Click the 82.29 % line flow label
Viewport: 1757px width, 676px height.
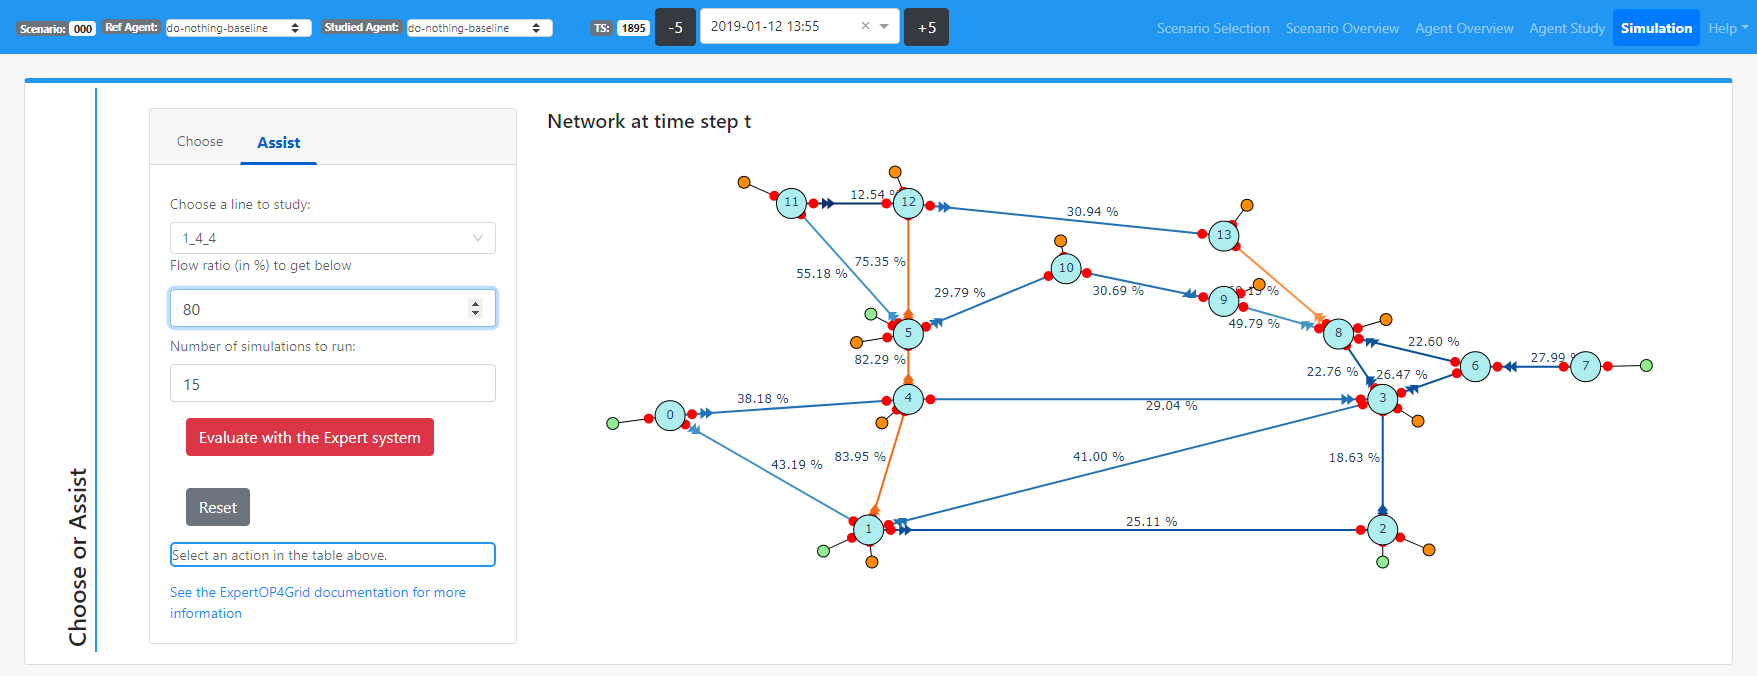point(880,359)
